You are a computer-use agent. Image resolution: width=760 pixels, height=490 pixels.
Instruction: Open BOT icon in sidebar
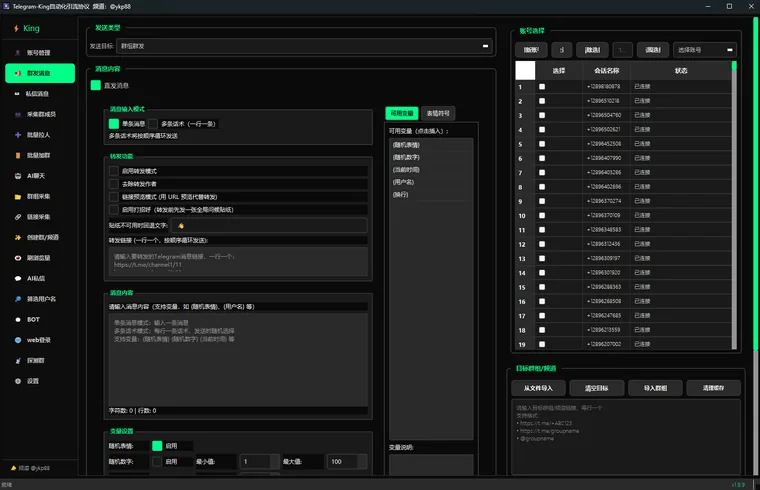pyautogui.click(x=18, y=319)
